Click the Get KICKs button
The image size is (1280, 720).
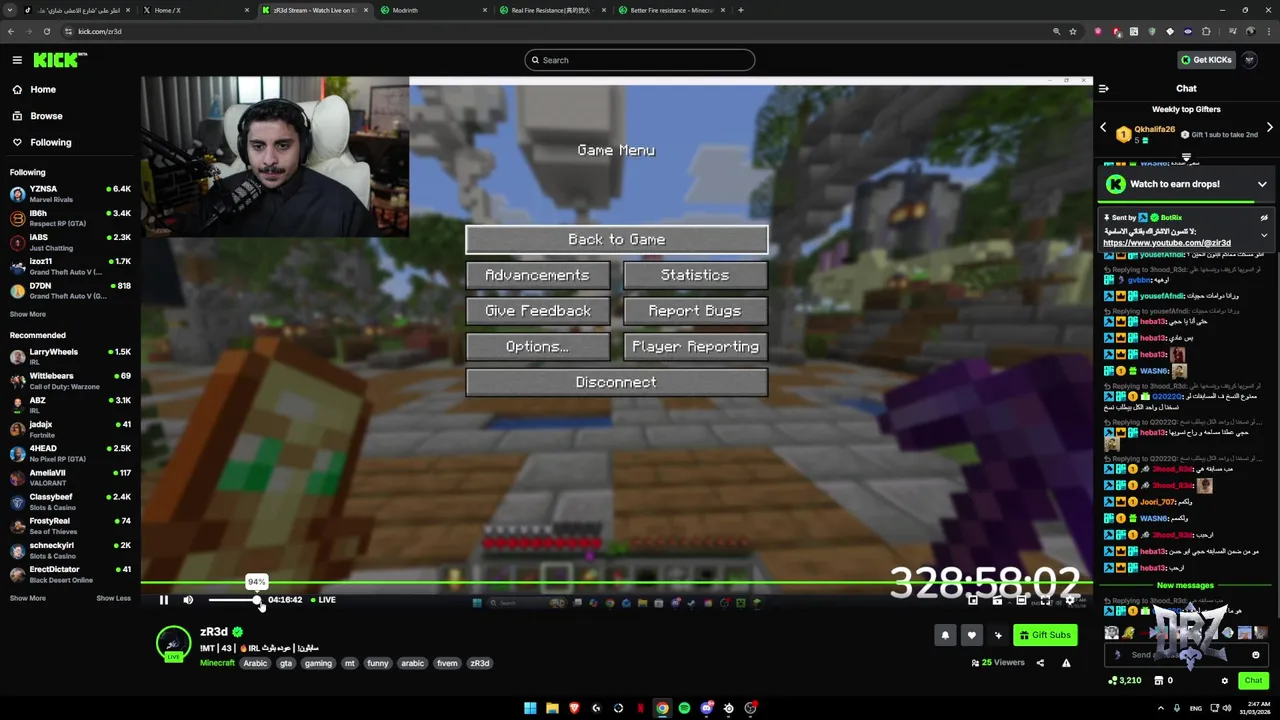[1206, 60]
